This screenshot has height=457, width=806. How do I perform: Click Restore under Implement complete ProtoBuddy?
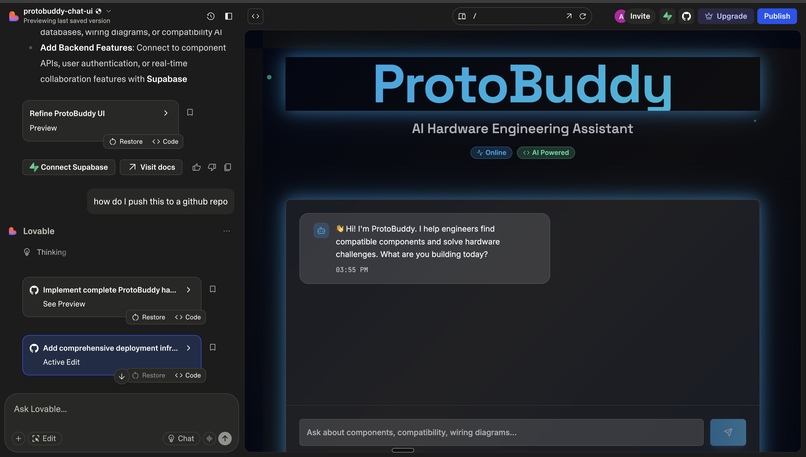coord(149,318)
